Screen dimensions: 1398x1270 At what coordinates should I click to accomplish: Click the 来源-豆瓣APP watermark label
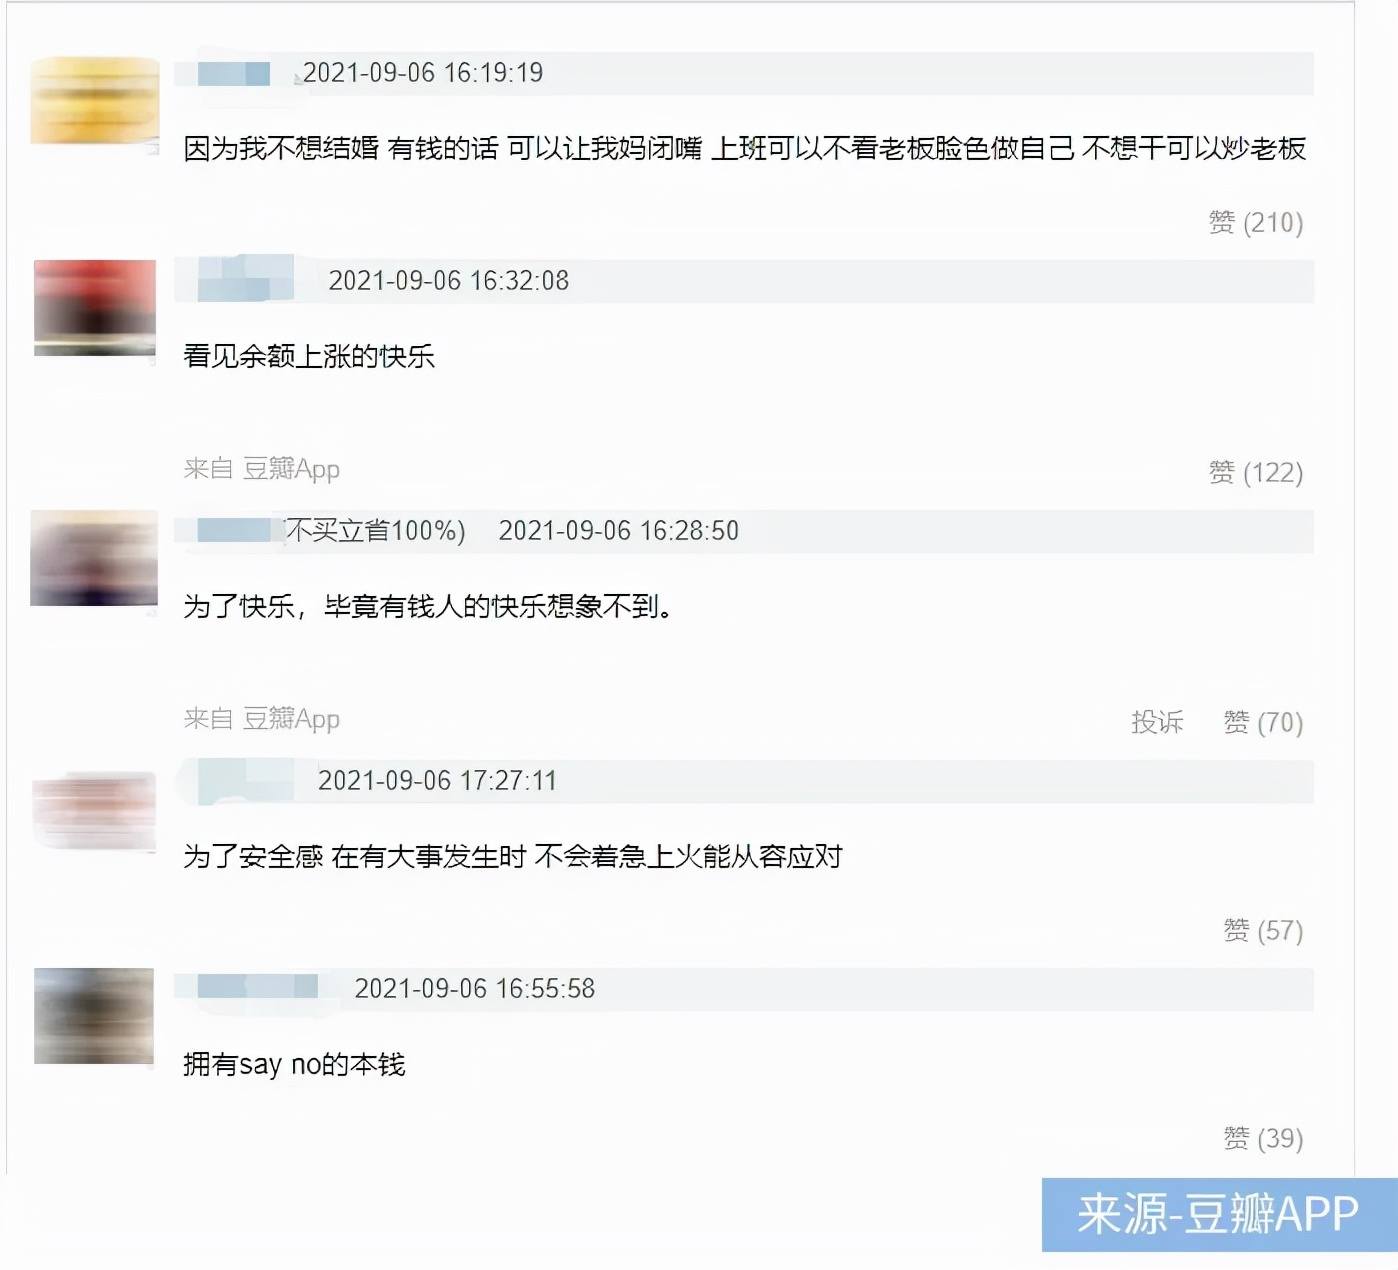pyautogui.click(x=1219, y=1214)
